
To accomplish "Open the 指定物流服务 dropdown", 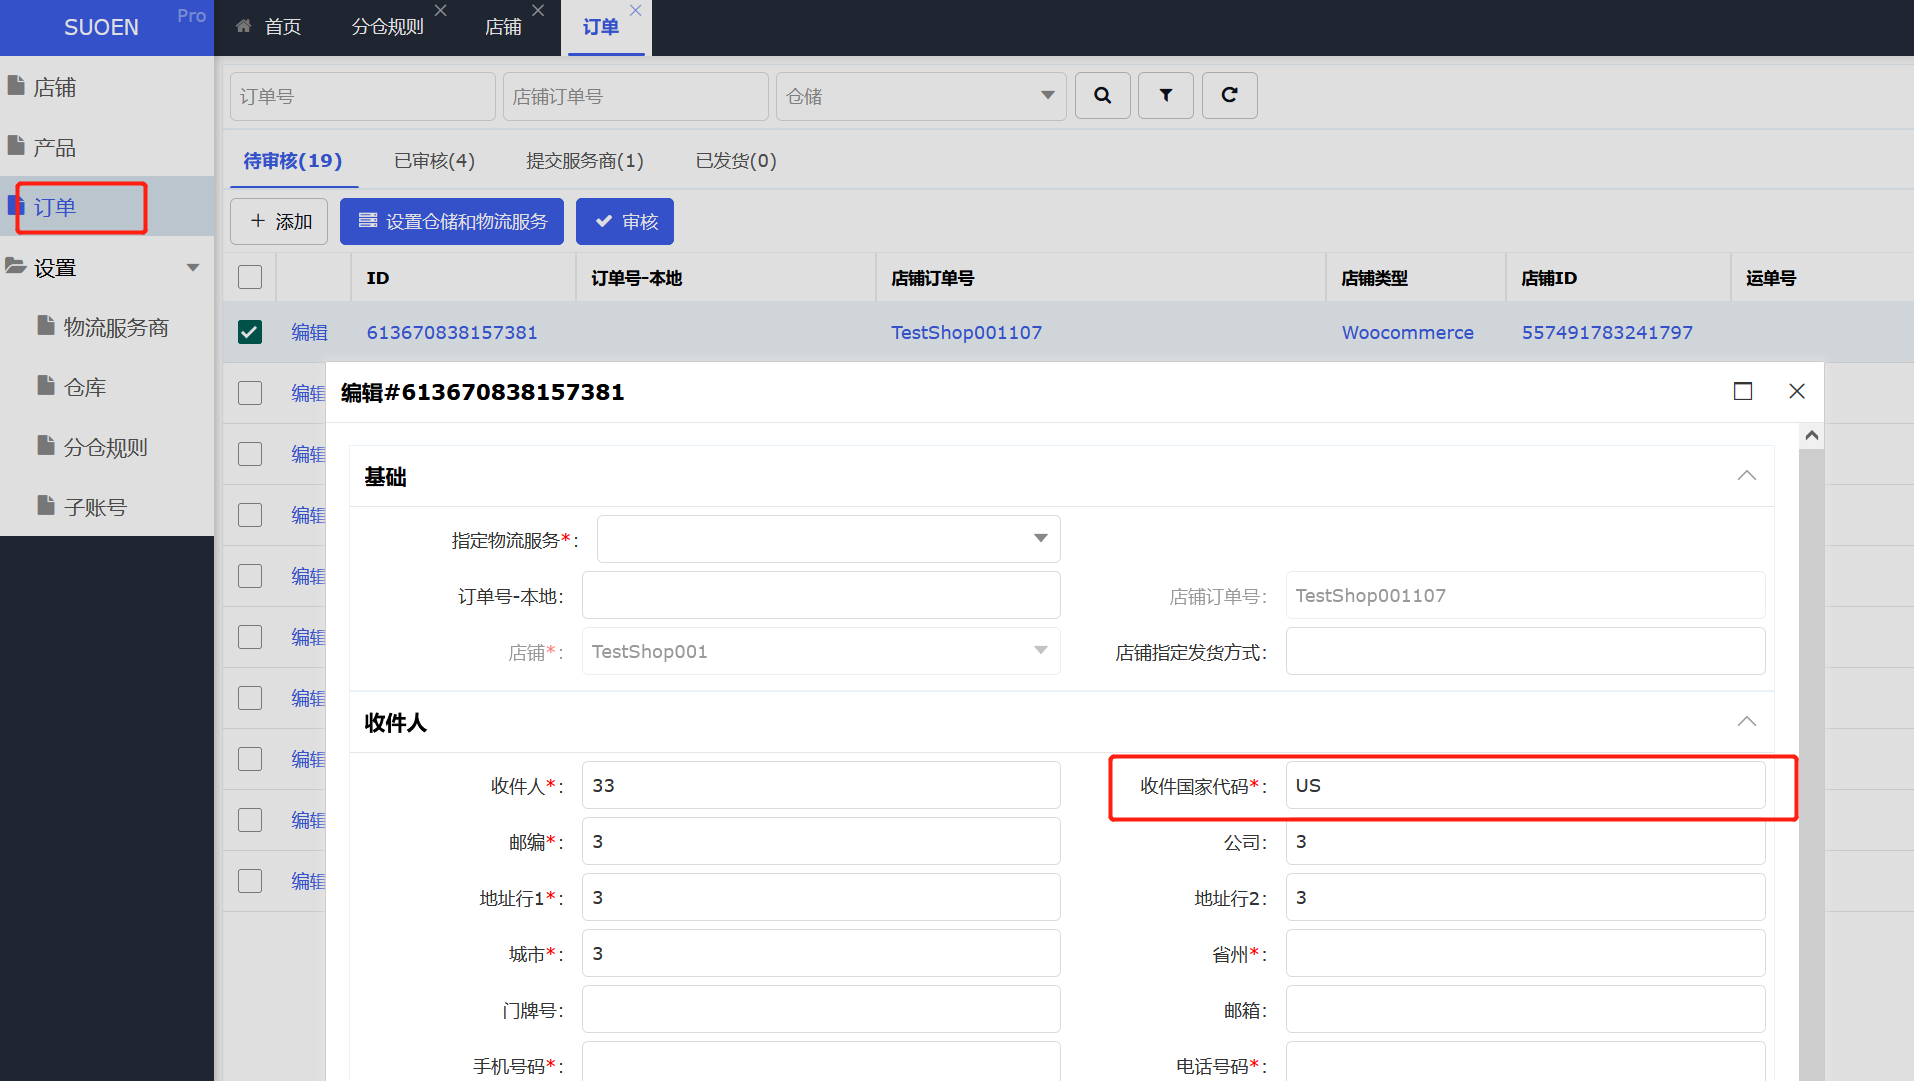I will point(829,539).
